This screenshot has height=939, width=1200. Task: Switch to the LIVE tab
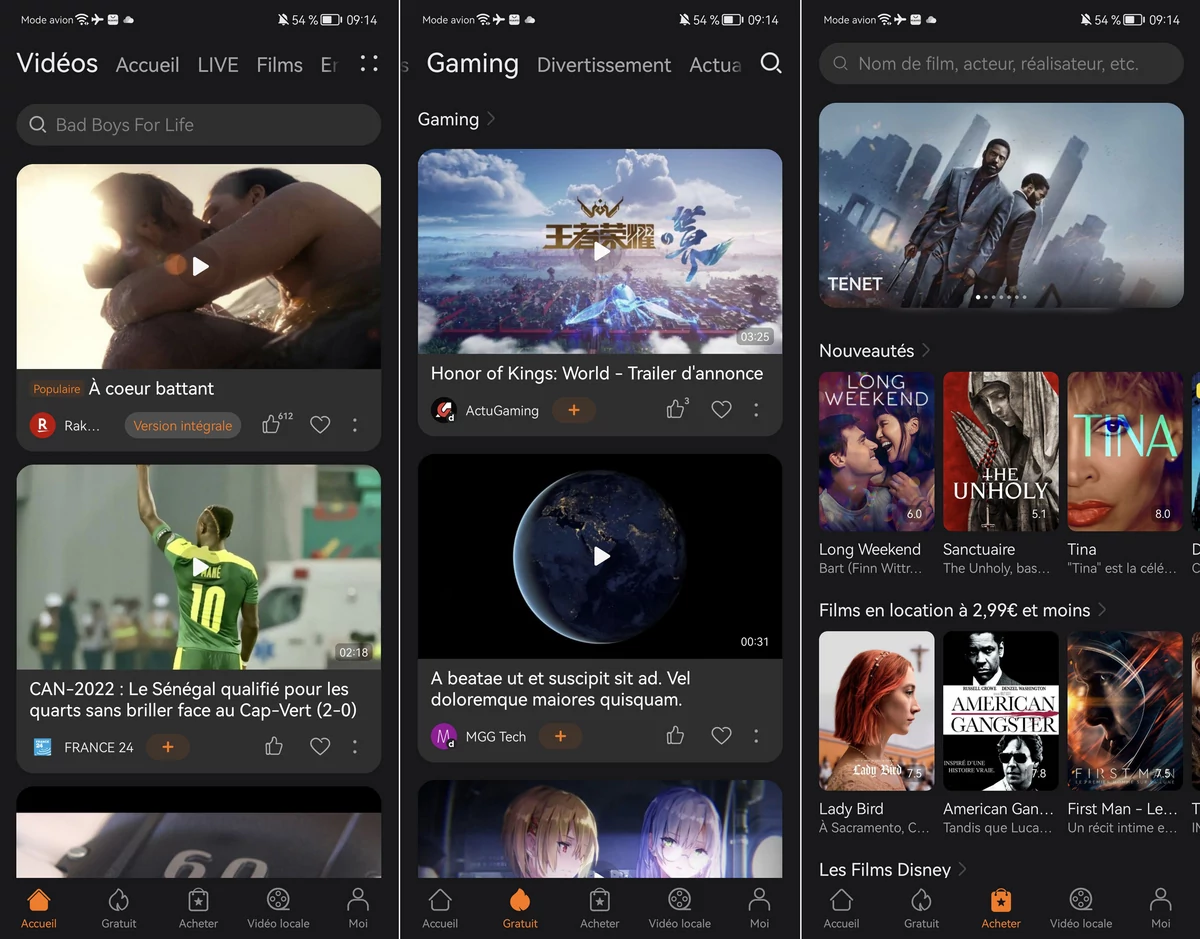click(x=218, y=65)
